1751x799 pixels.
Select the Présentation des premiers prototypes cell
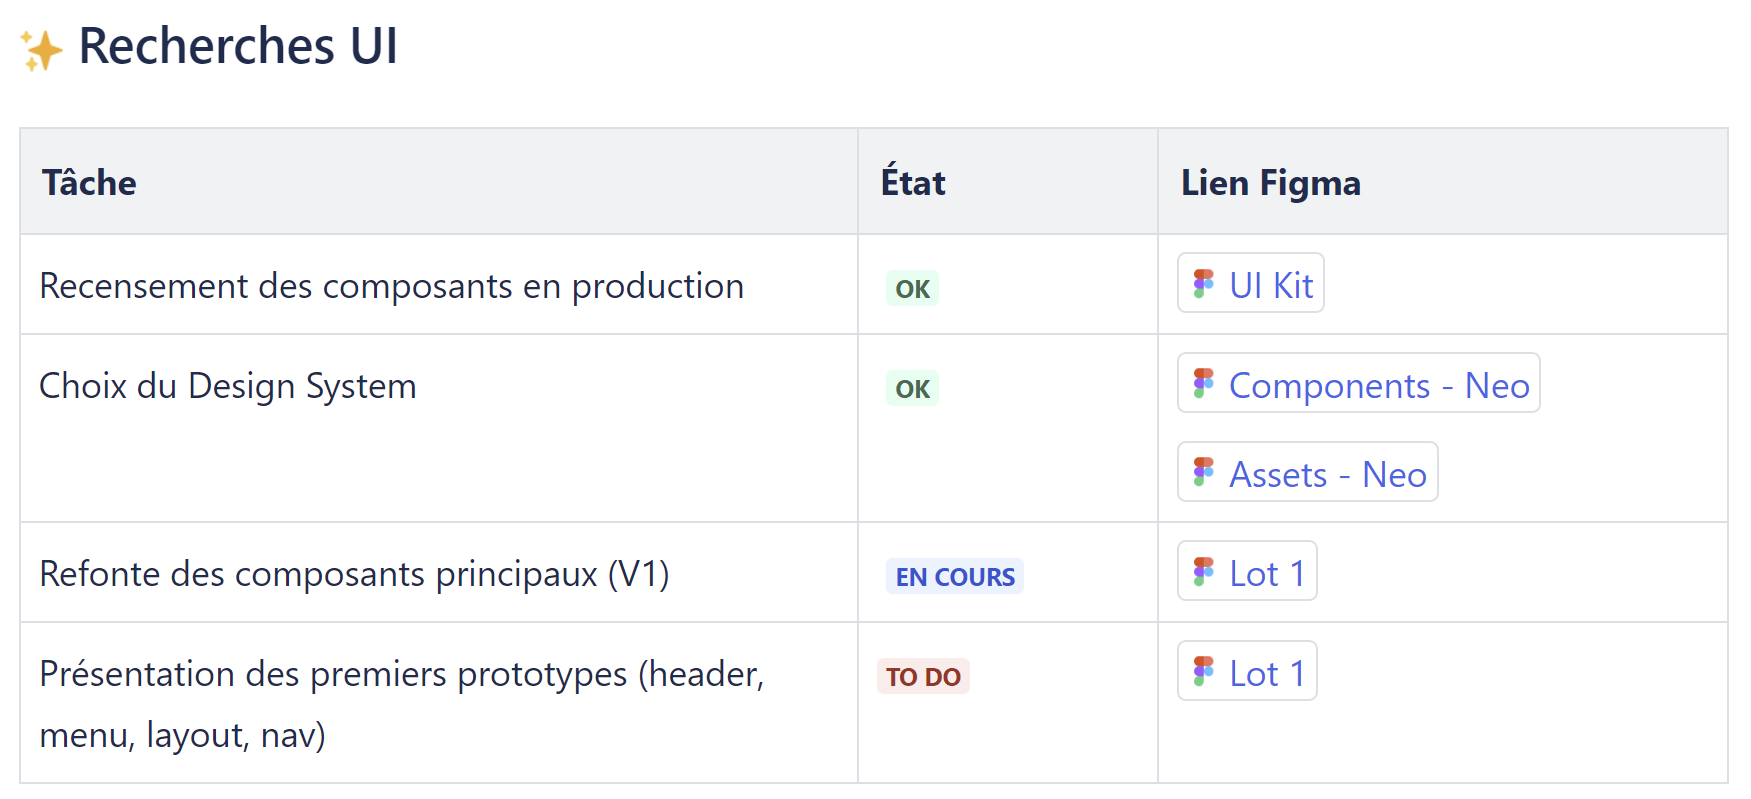click(401, 703)
